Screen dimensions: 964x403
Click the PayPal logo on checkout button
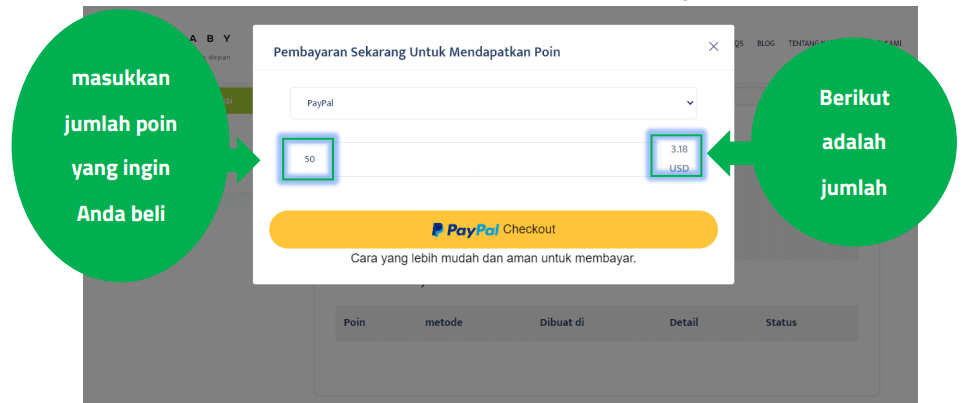[x=465, y=229]
